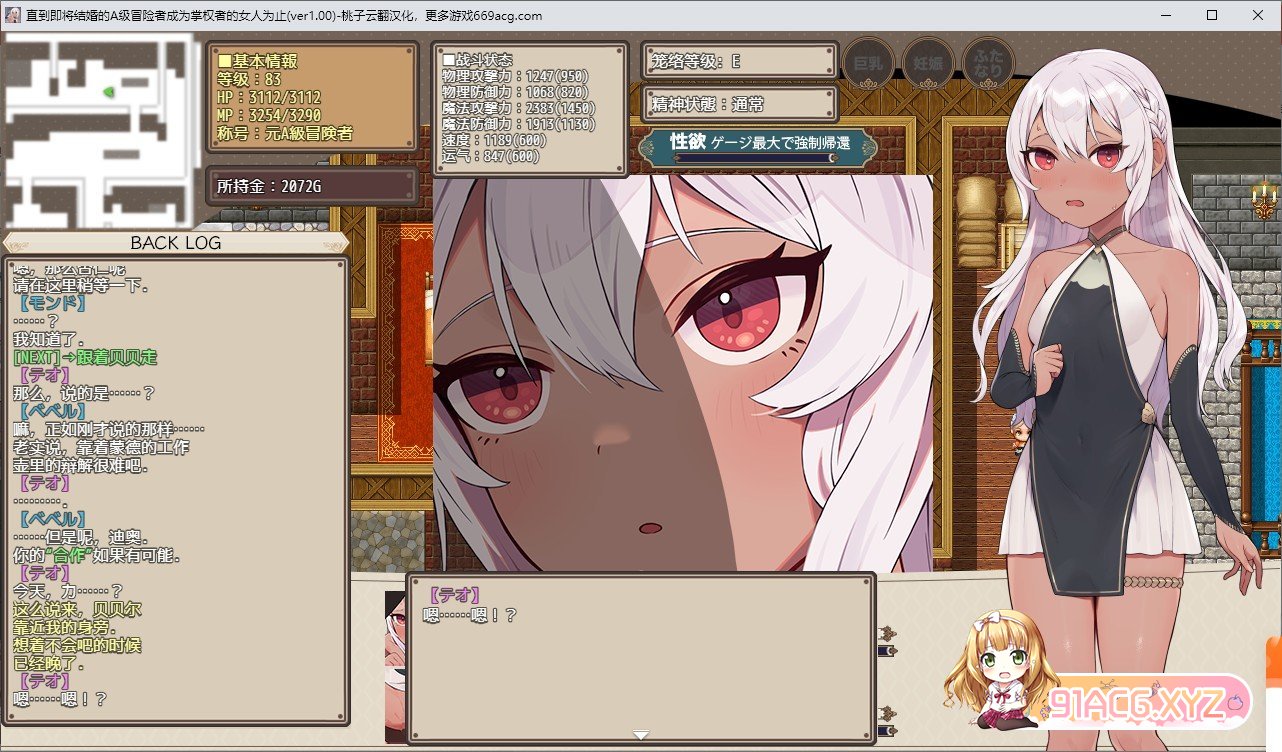Viewport: 1282px width, 752px height.
Task: Click the game icon in title bar
Action: click(x=13, y=15)
